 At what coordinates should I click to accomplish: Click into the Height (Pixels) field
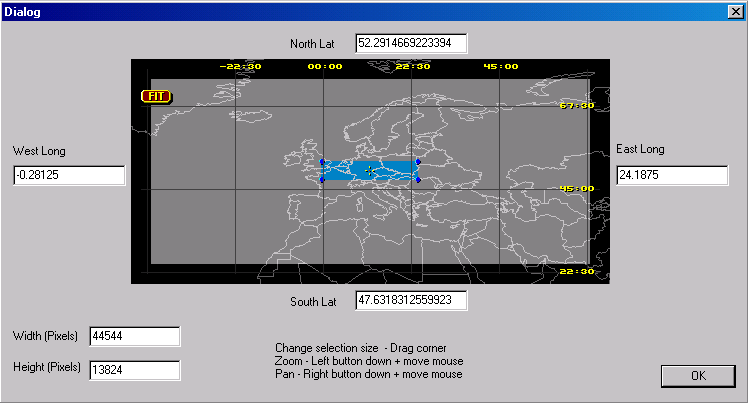tap(134, 370)
